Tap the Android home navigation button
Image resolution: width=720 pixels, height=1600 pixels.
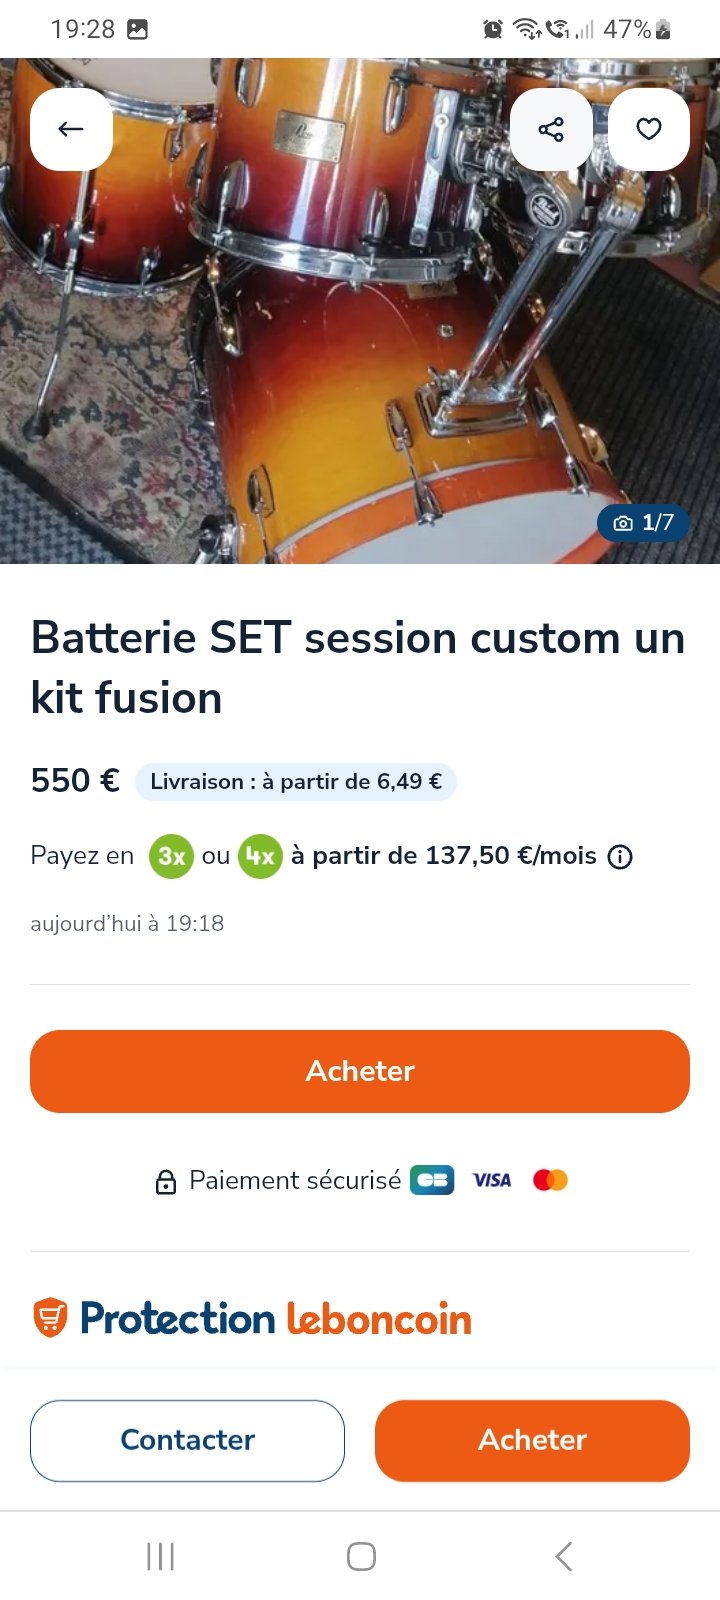tap(361, 1556)
